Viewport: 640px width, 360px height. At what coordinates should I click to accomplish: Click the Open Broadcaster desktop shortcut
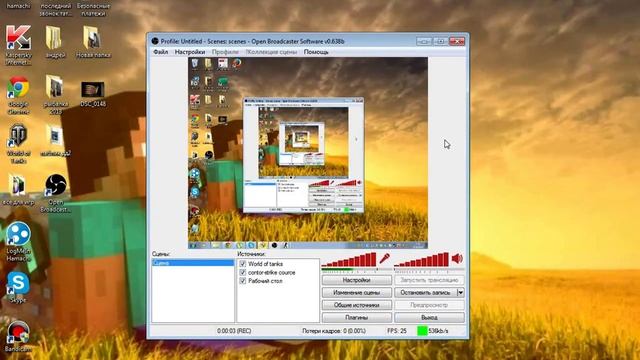click(x=56, y=193)
